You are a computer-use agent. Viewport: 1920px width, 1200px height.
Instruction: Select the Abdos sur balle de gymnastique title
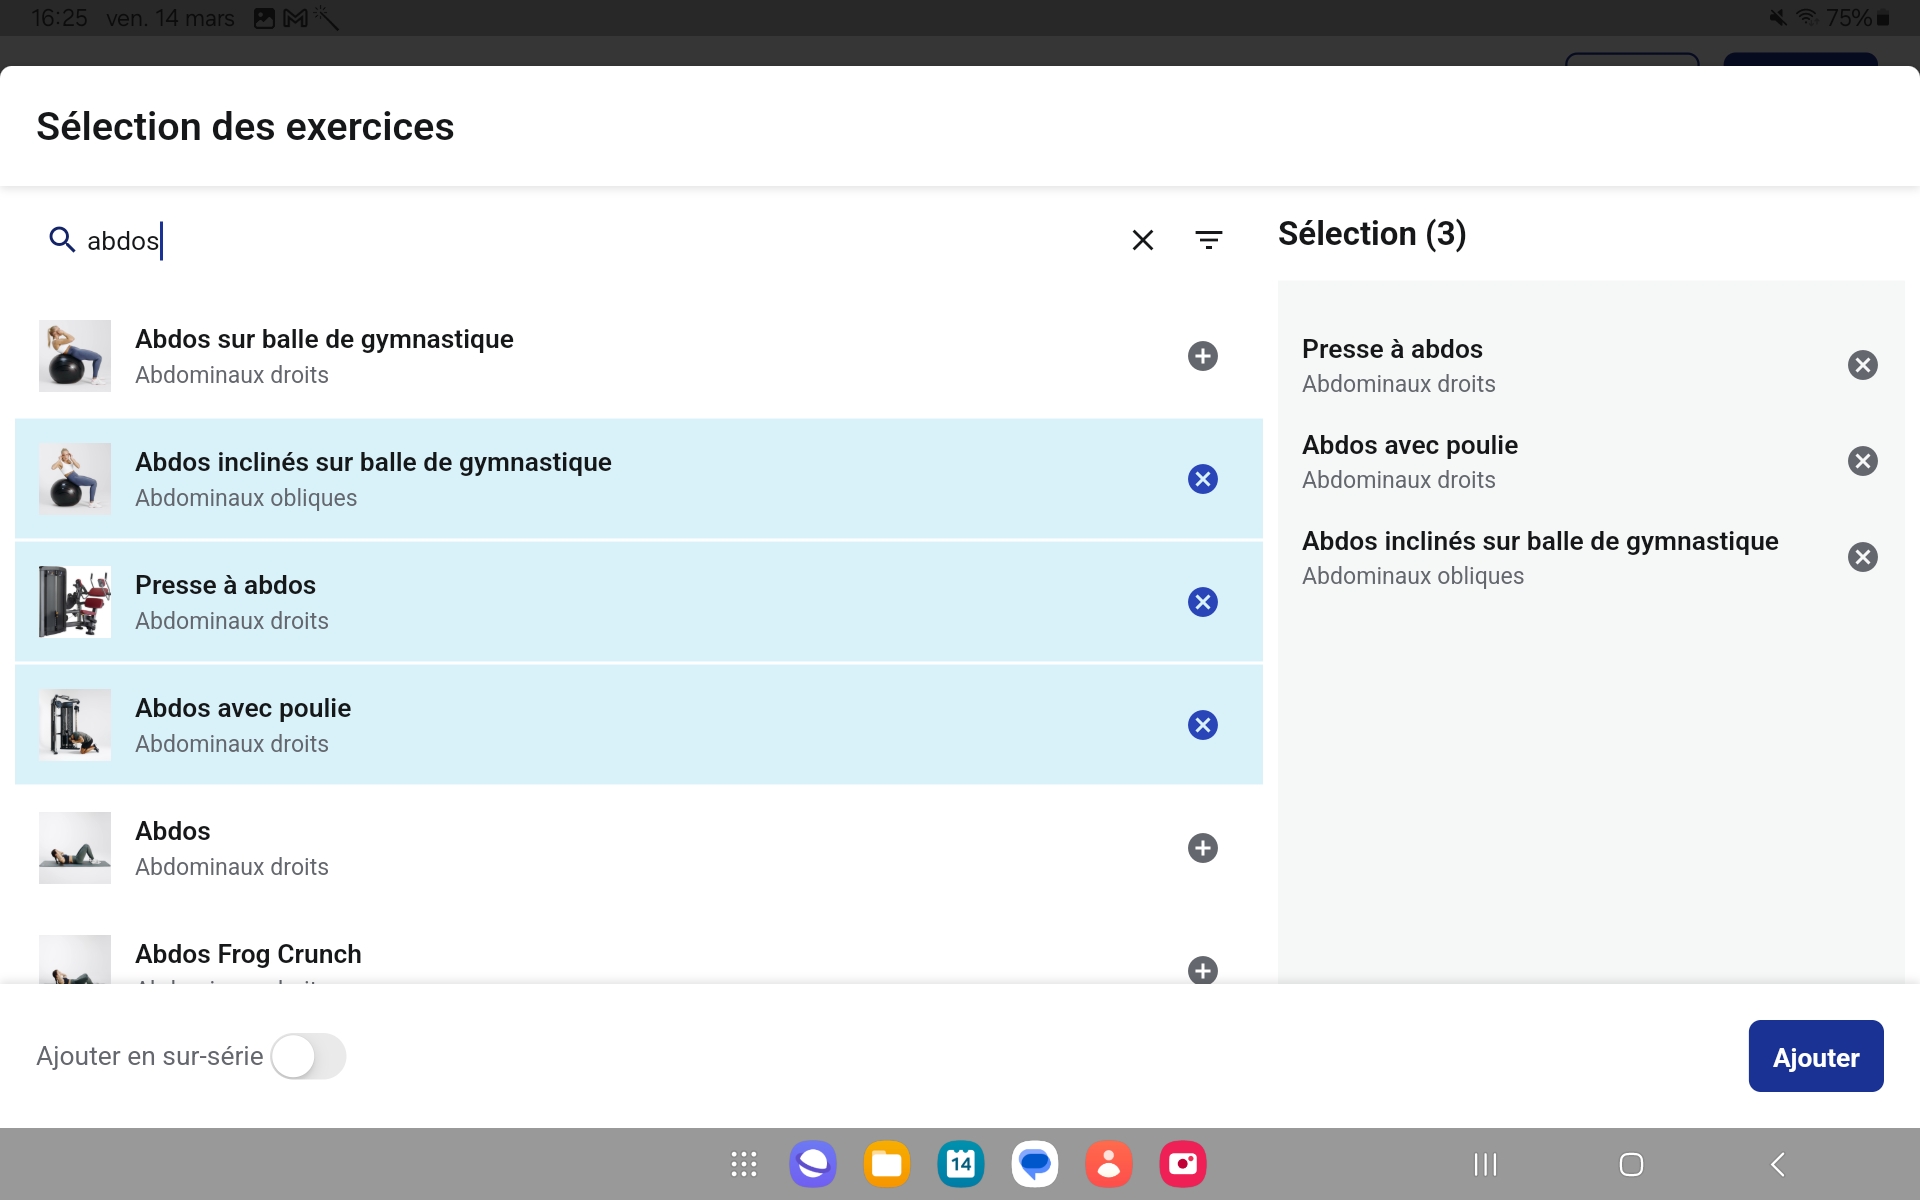324,339
